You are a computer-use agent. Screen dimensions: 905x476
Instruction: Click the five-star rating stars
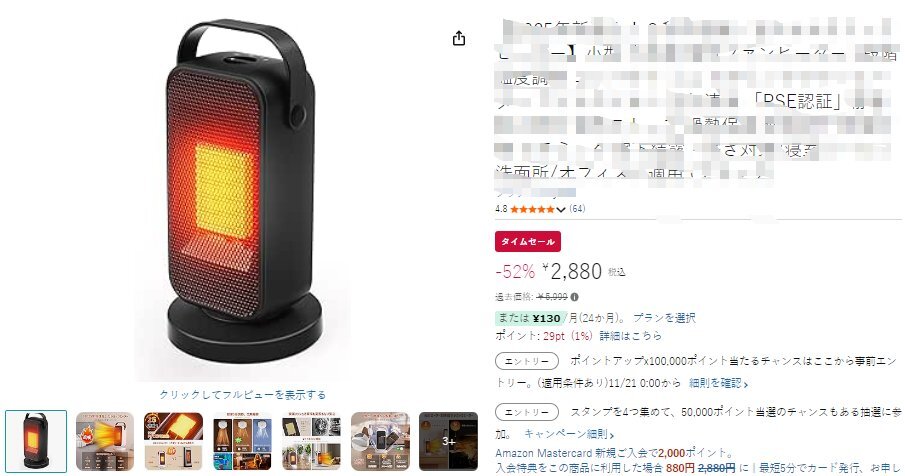(532, 209)
